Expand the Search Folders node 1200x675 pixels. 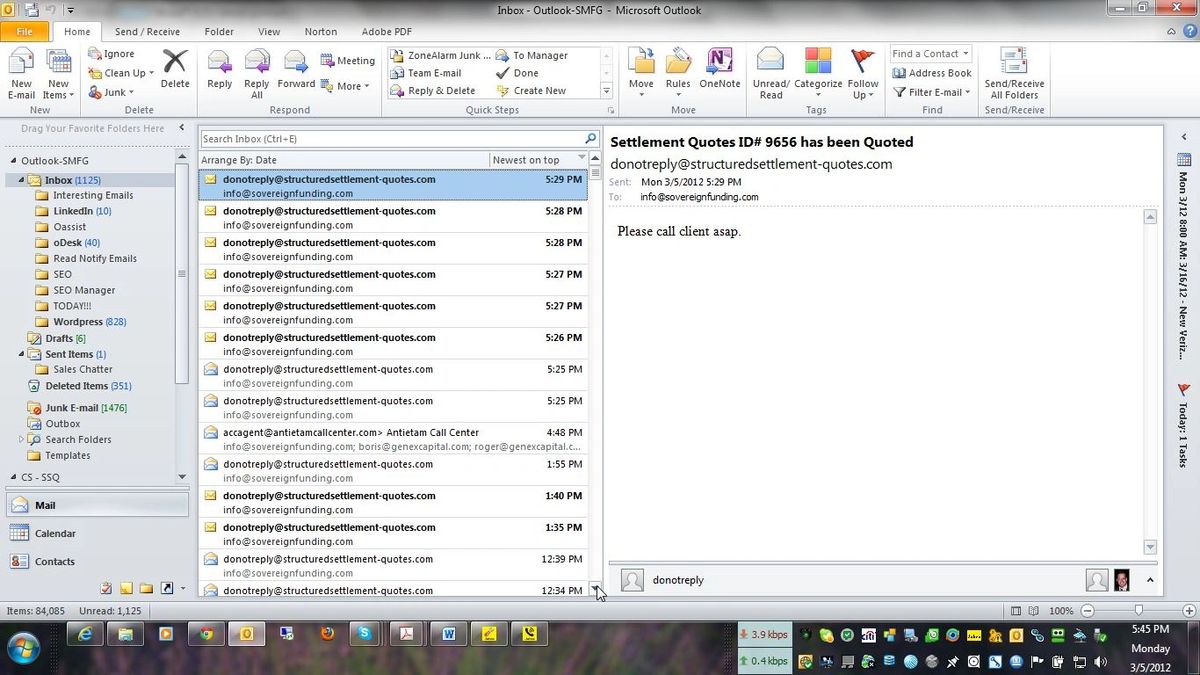(x=21, y=440)
